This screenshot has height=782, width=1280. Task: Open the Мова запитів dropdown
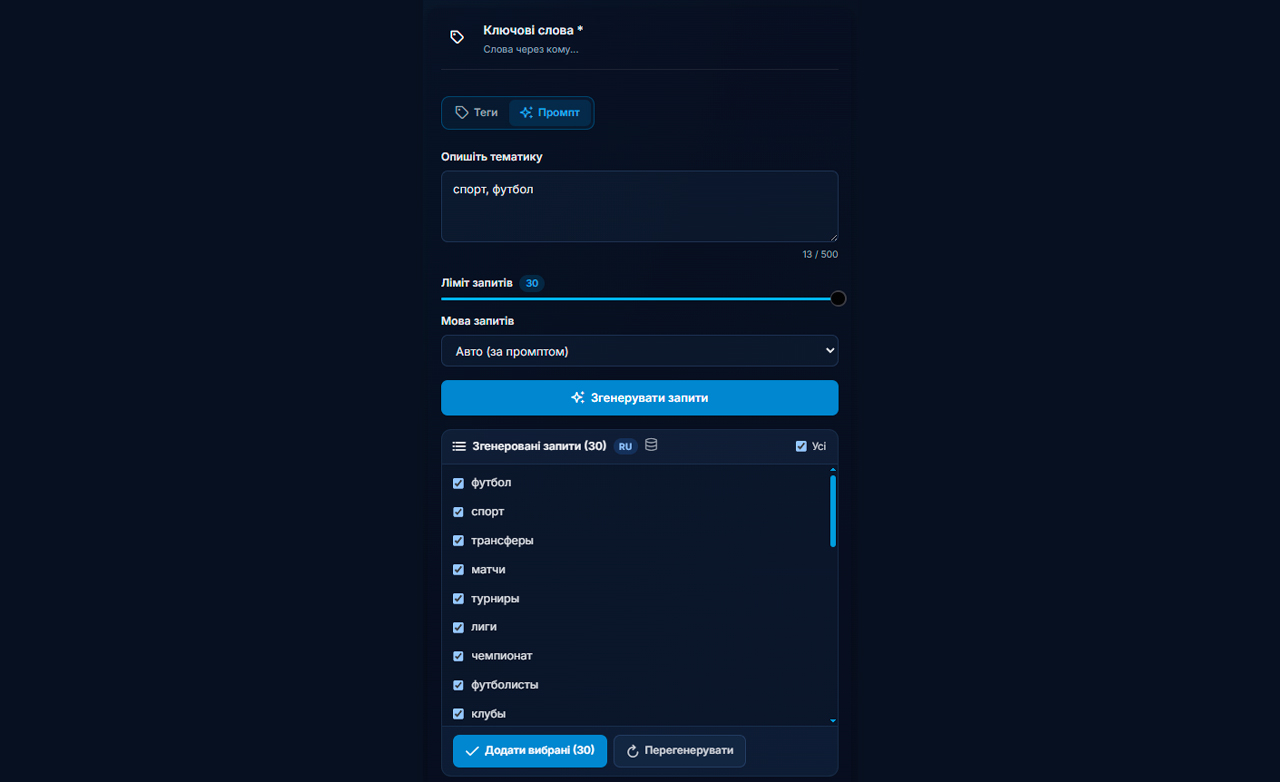(x=639, y=351)
